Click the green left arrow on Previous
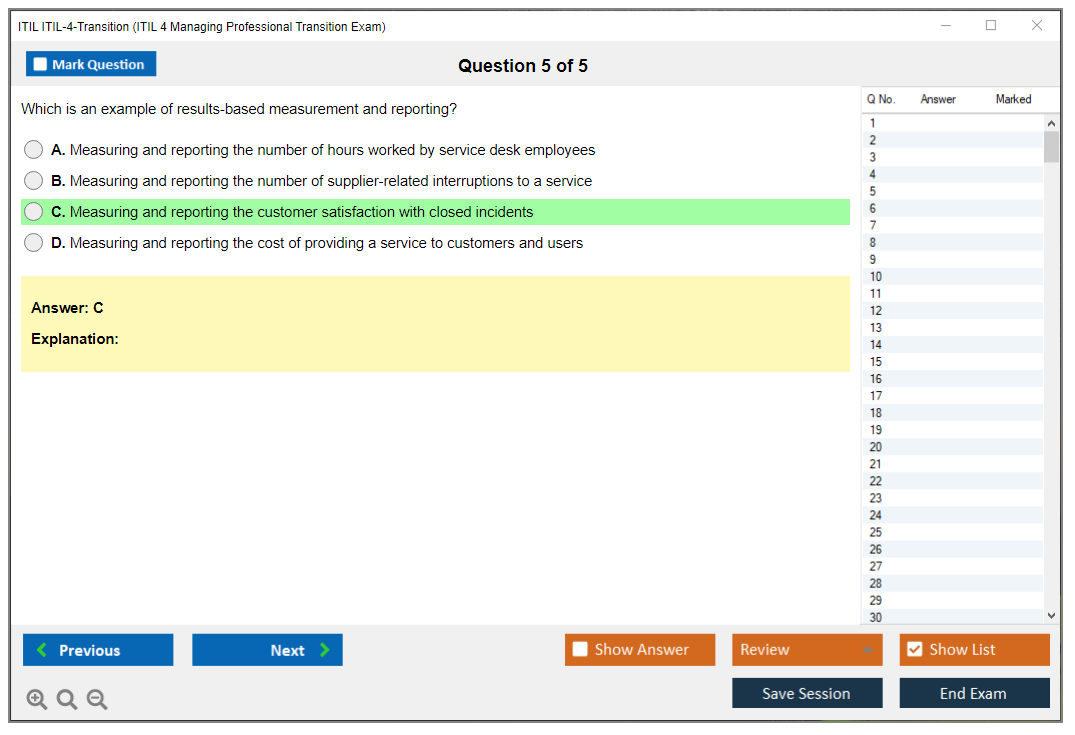Image resolution: width=1075 pixels, height=735 pixels. click(x=42, y=650)
